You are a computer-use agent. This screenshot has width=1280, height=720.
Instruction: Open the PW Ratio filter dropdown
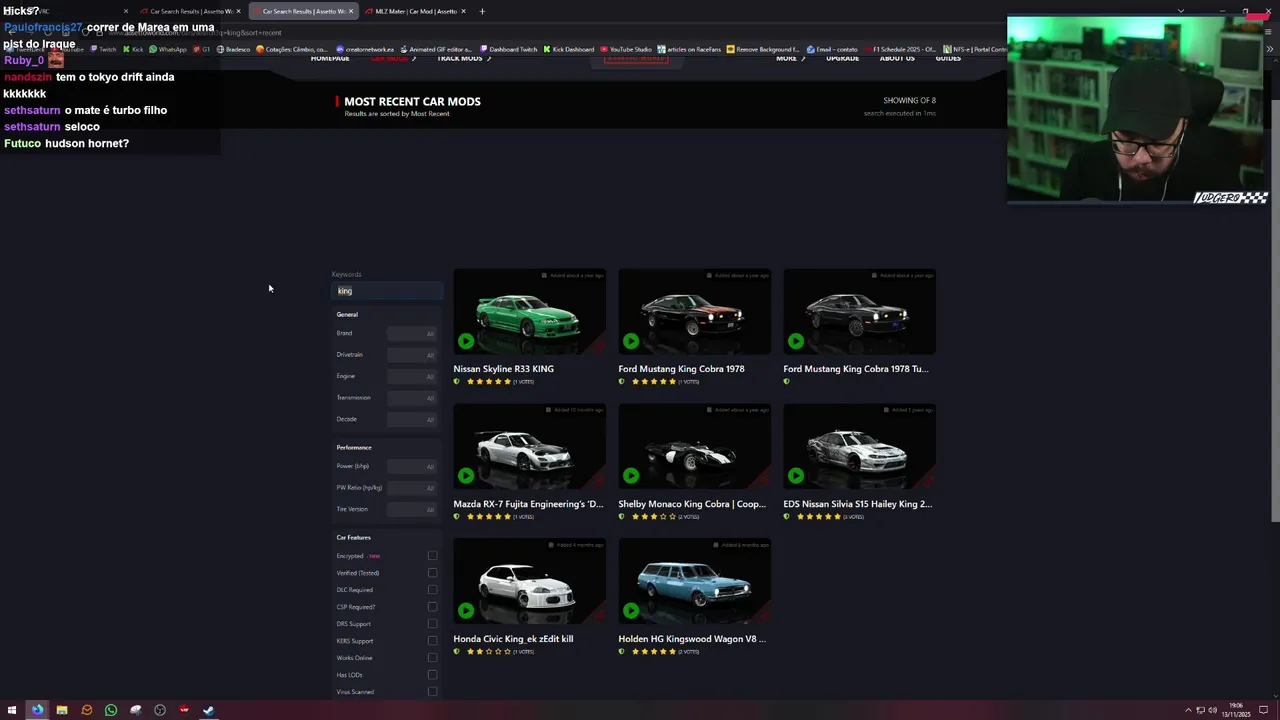pos(412,488)
